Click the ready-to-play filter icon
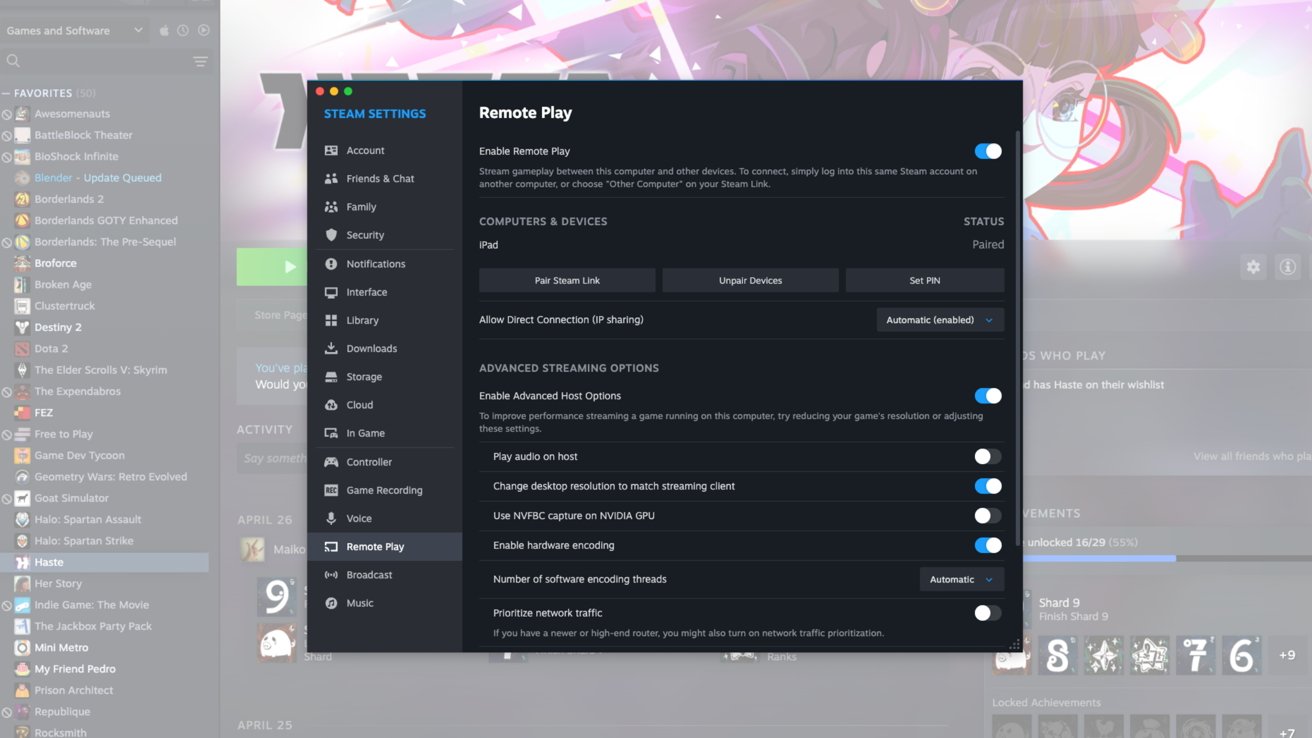 203,30
